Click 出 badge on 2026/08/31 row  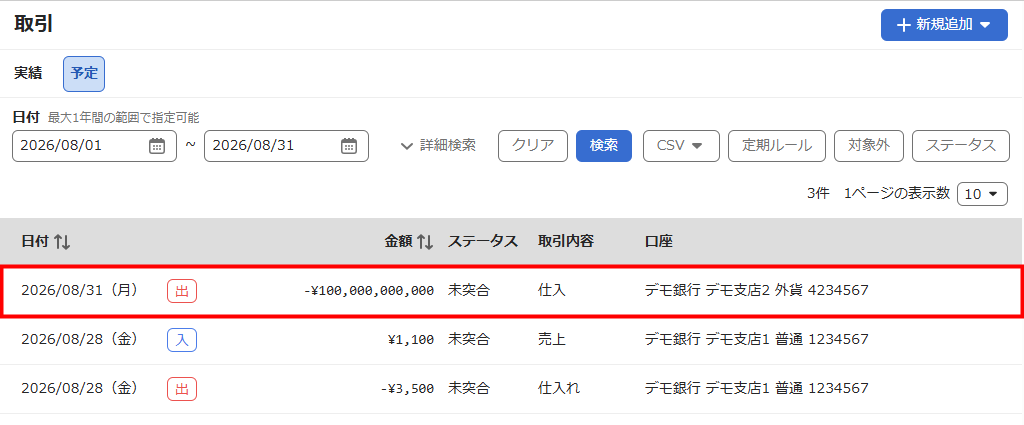182,291
